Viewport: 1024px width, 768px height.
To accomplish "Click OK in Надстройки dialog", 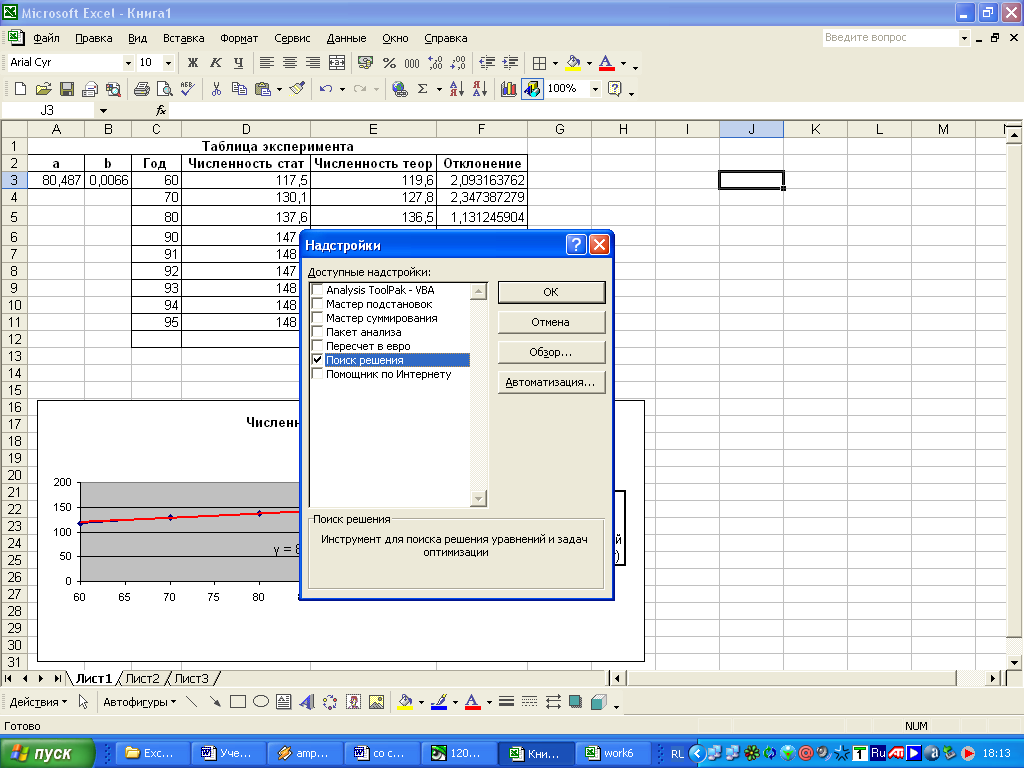I will (x=551, y=292).
